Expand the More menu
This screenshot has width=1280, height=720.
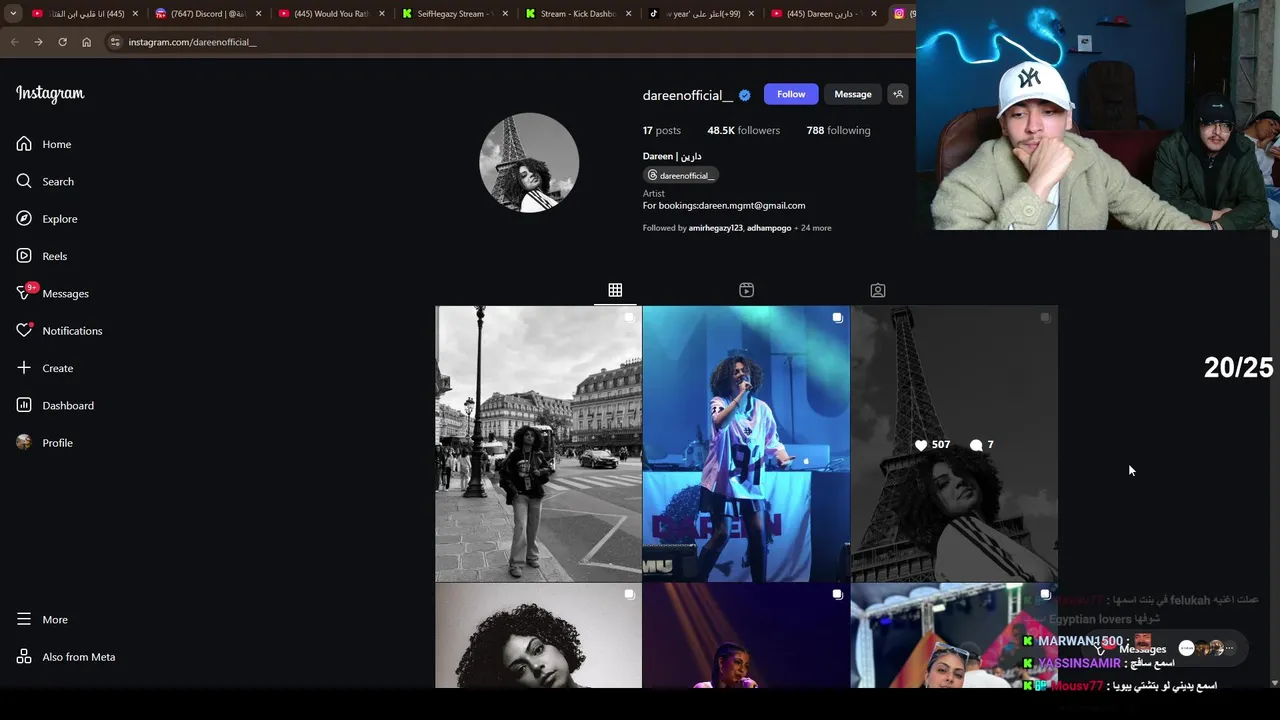[x=43, y=620]
